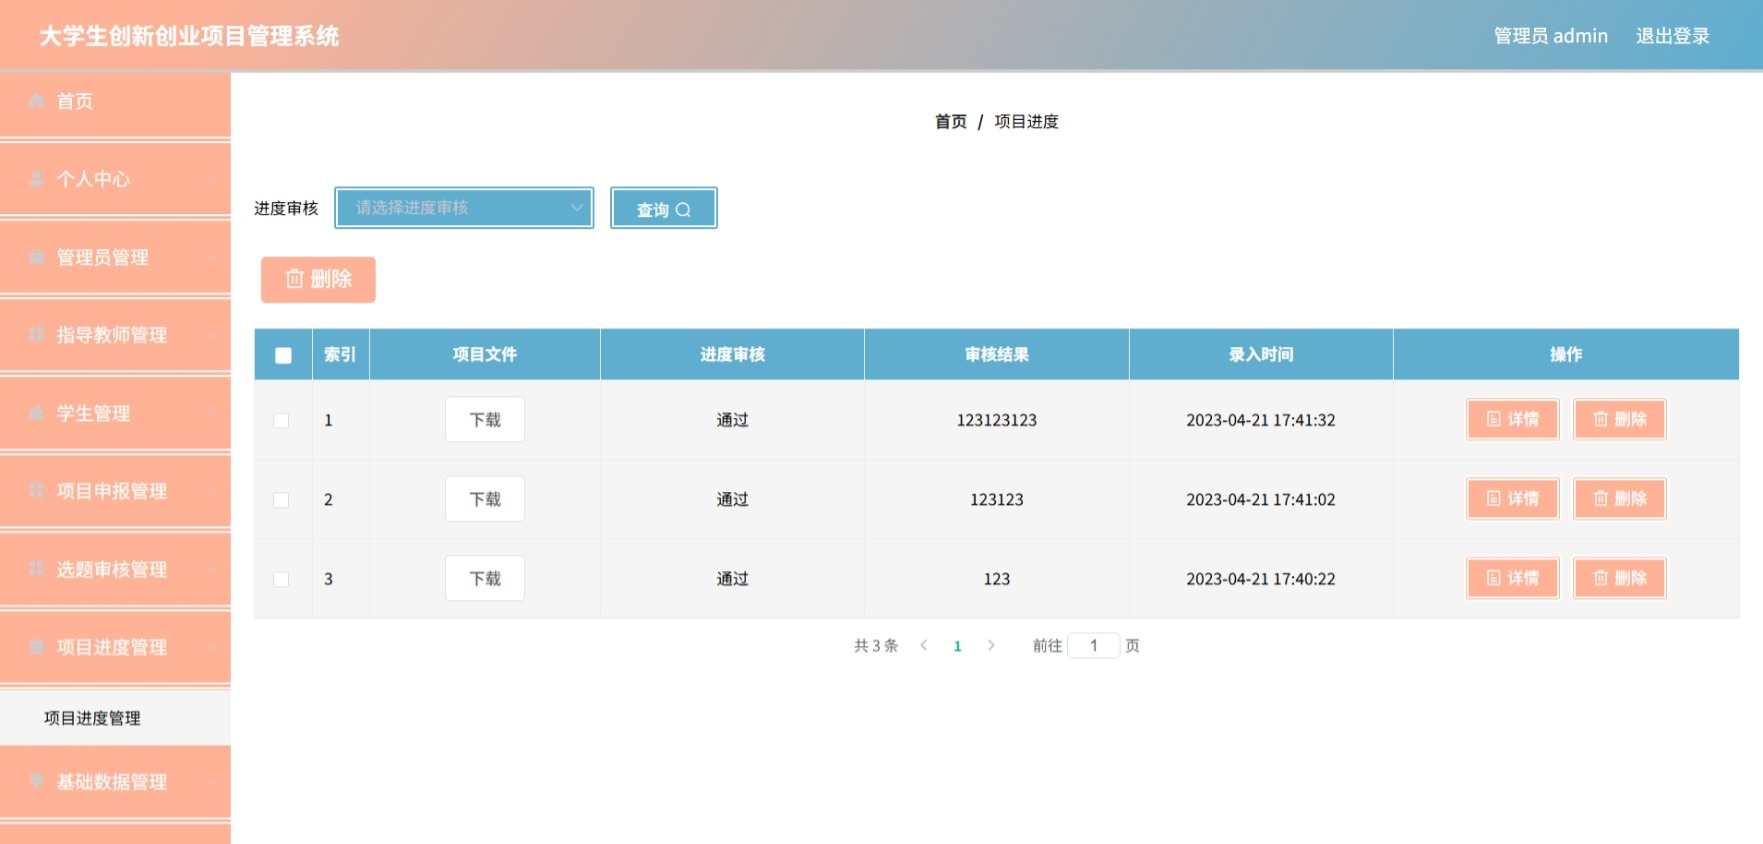Delete row 1 using 删除 button
Screen dimensions: 1763x844
1620,419
